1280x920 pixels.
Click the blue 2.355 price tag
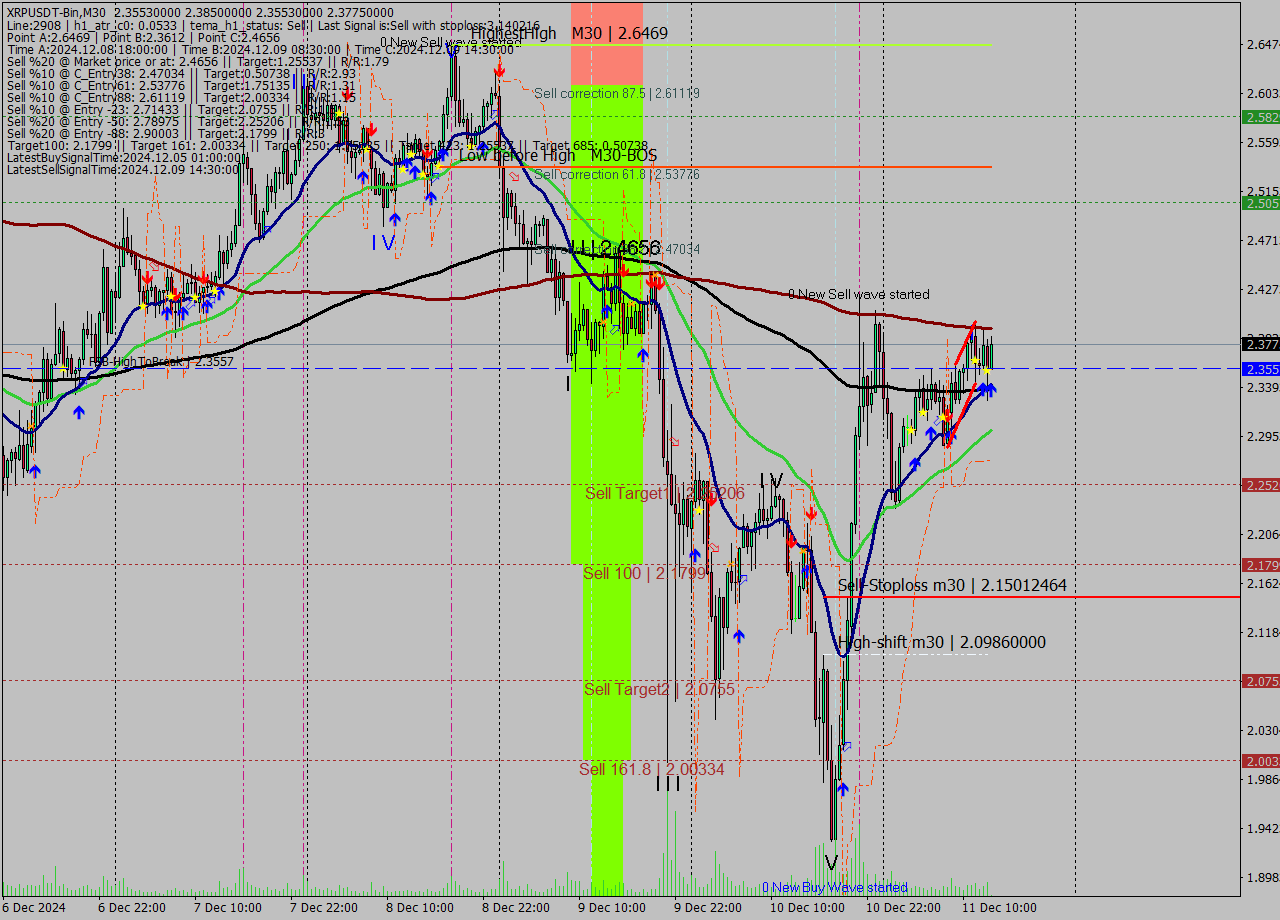tap(1260, 369)
